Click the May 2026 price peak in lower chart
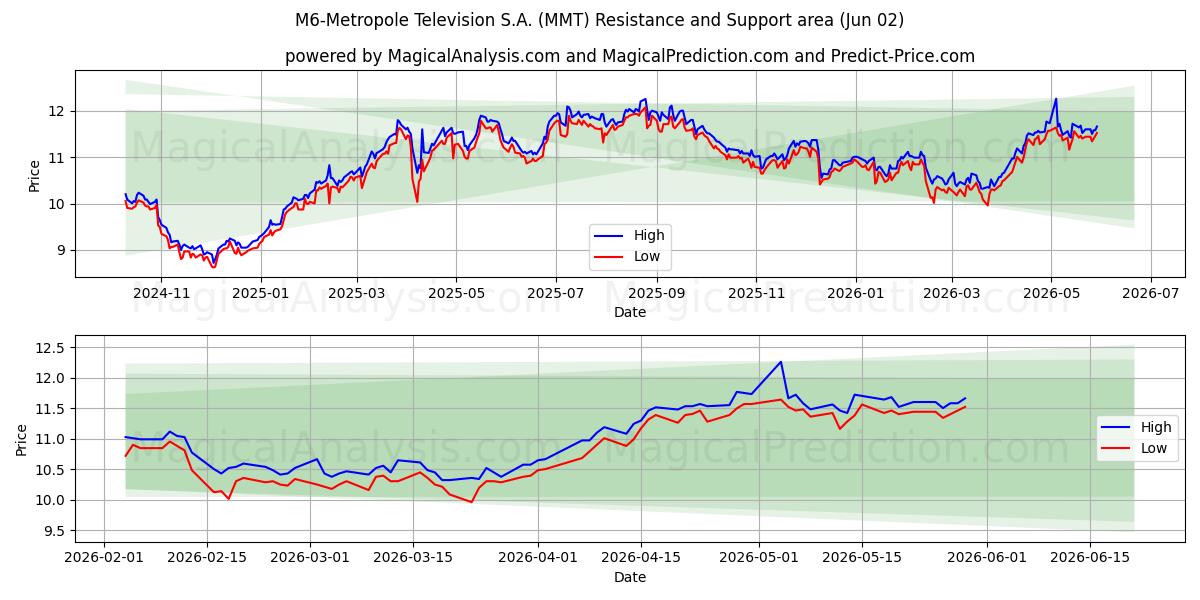Screen dimensions: 1200x600 coord(780,362)
